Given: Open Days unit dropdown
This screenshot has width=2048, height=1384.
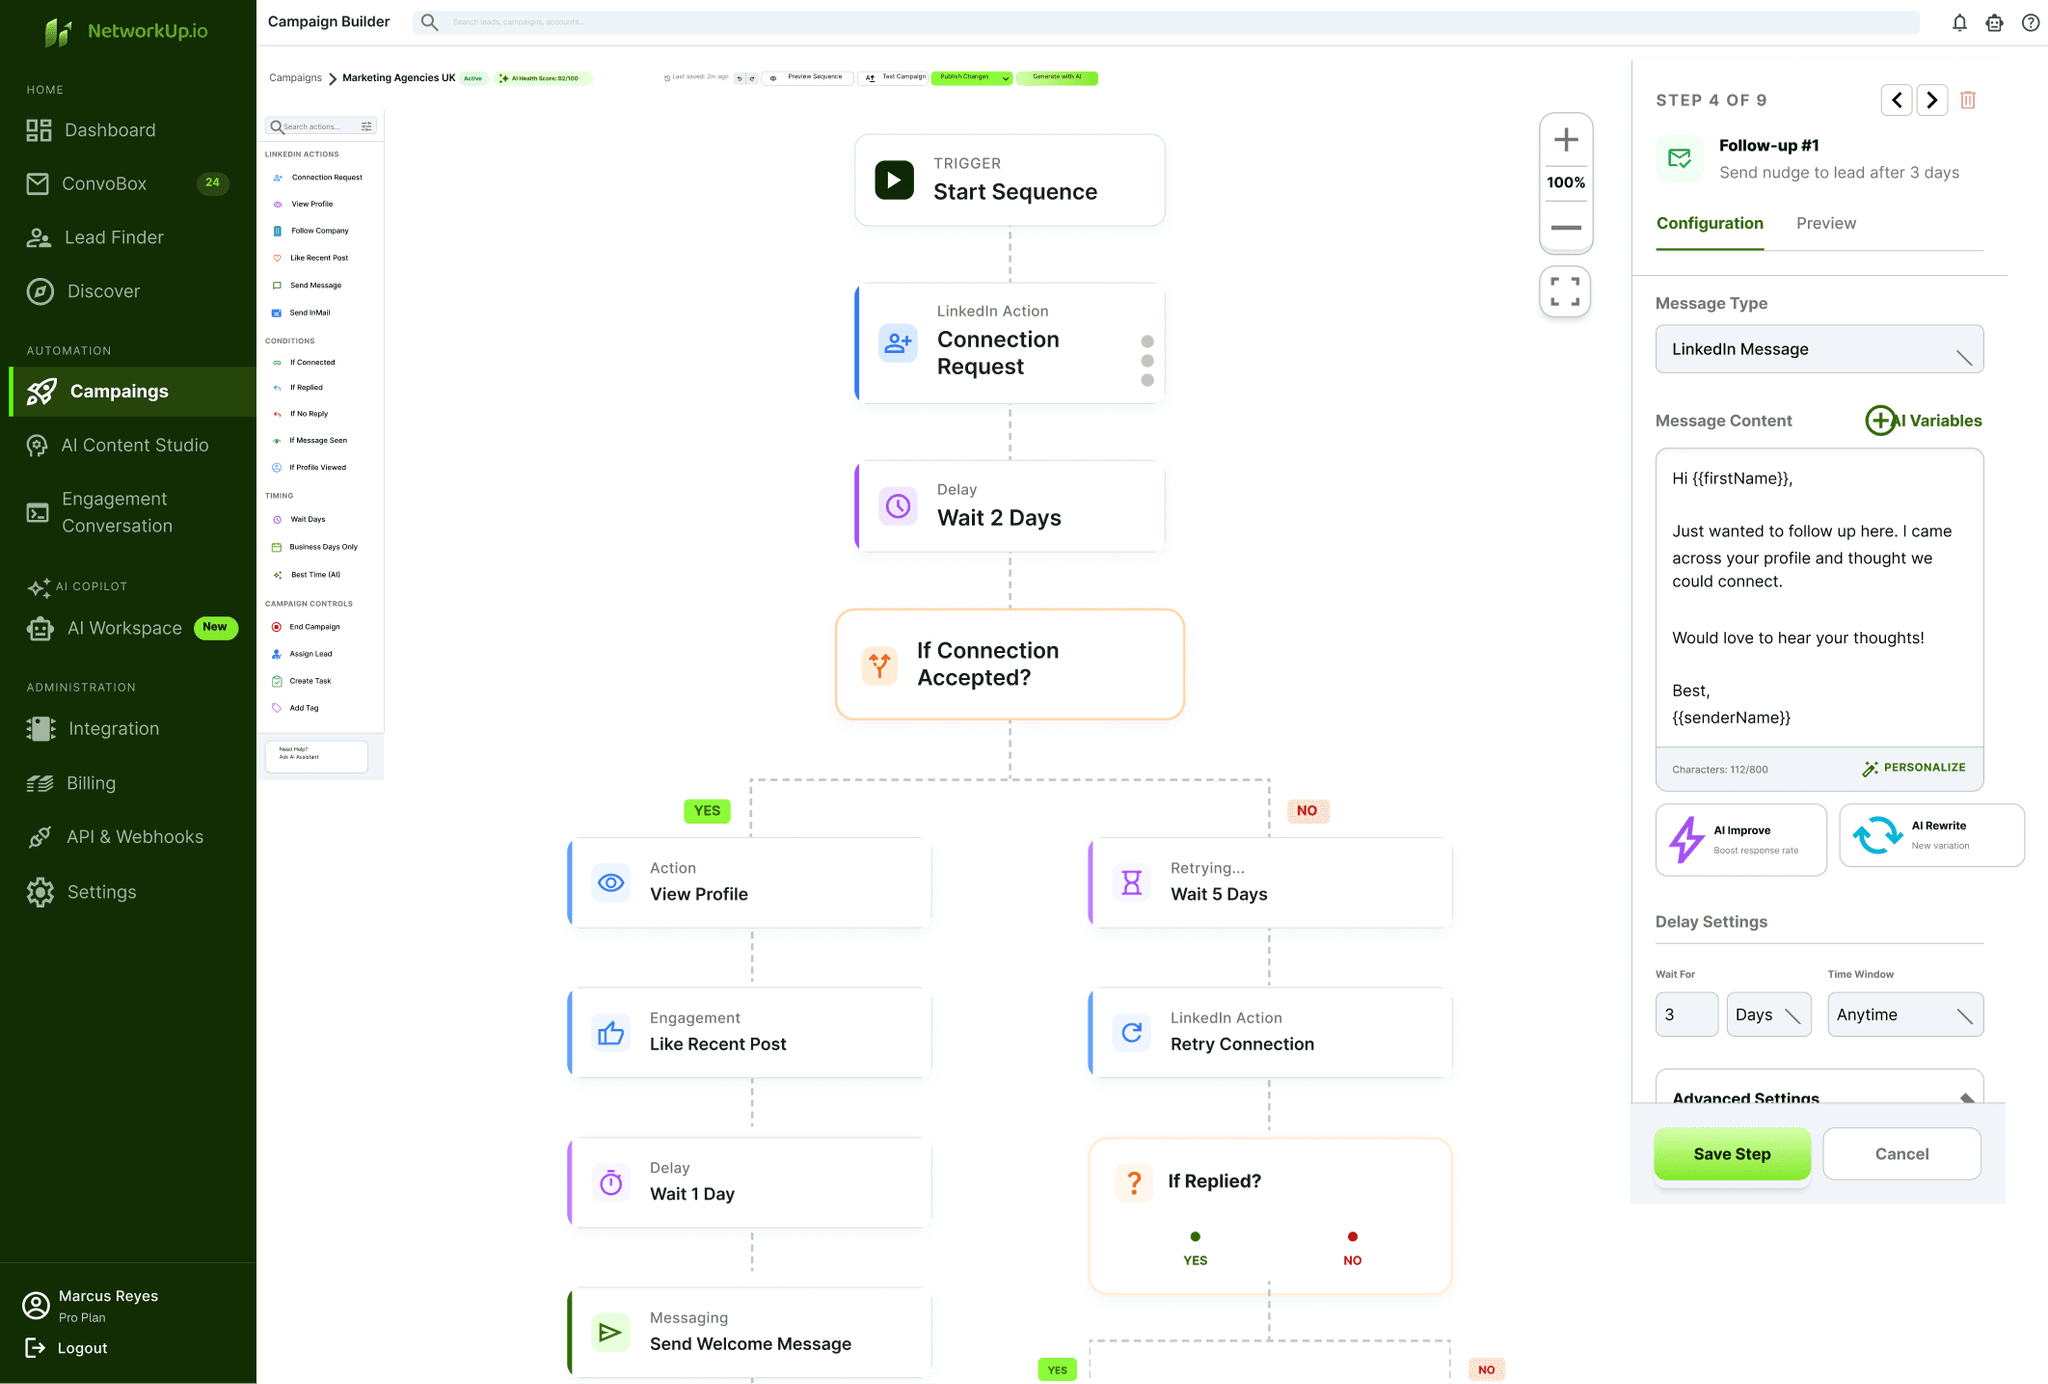Looking at the screenshot, I should click(x=1768, y=1014).
